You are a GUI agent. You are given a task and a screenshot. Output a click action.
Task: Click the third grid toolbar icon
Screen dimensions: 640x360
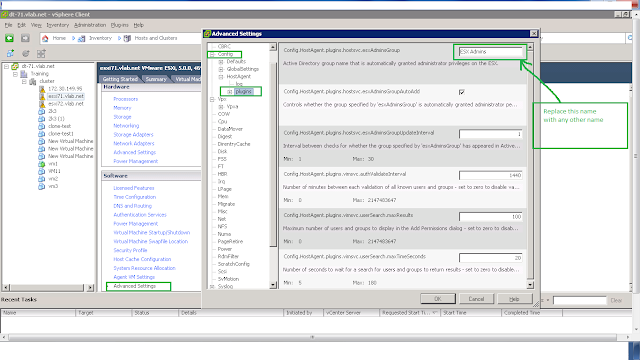[x=41, y=53]
